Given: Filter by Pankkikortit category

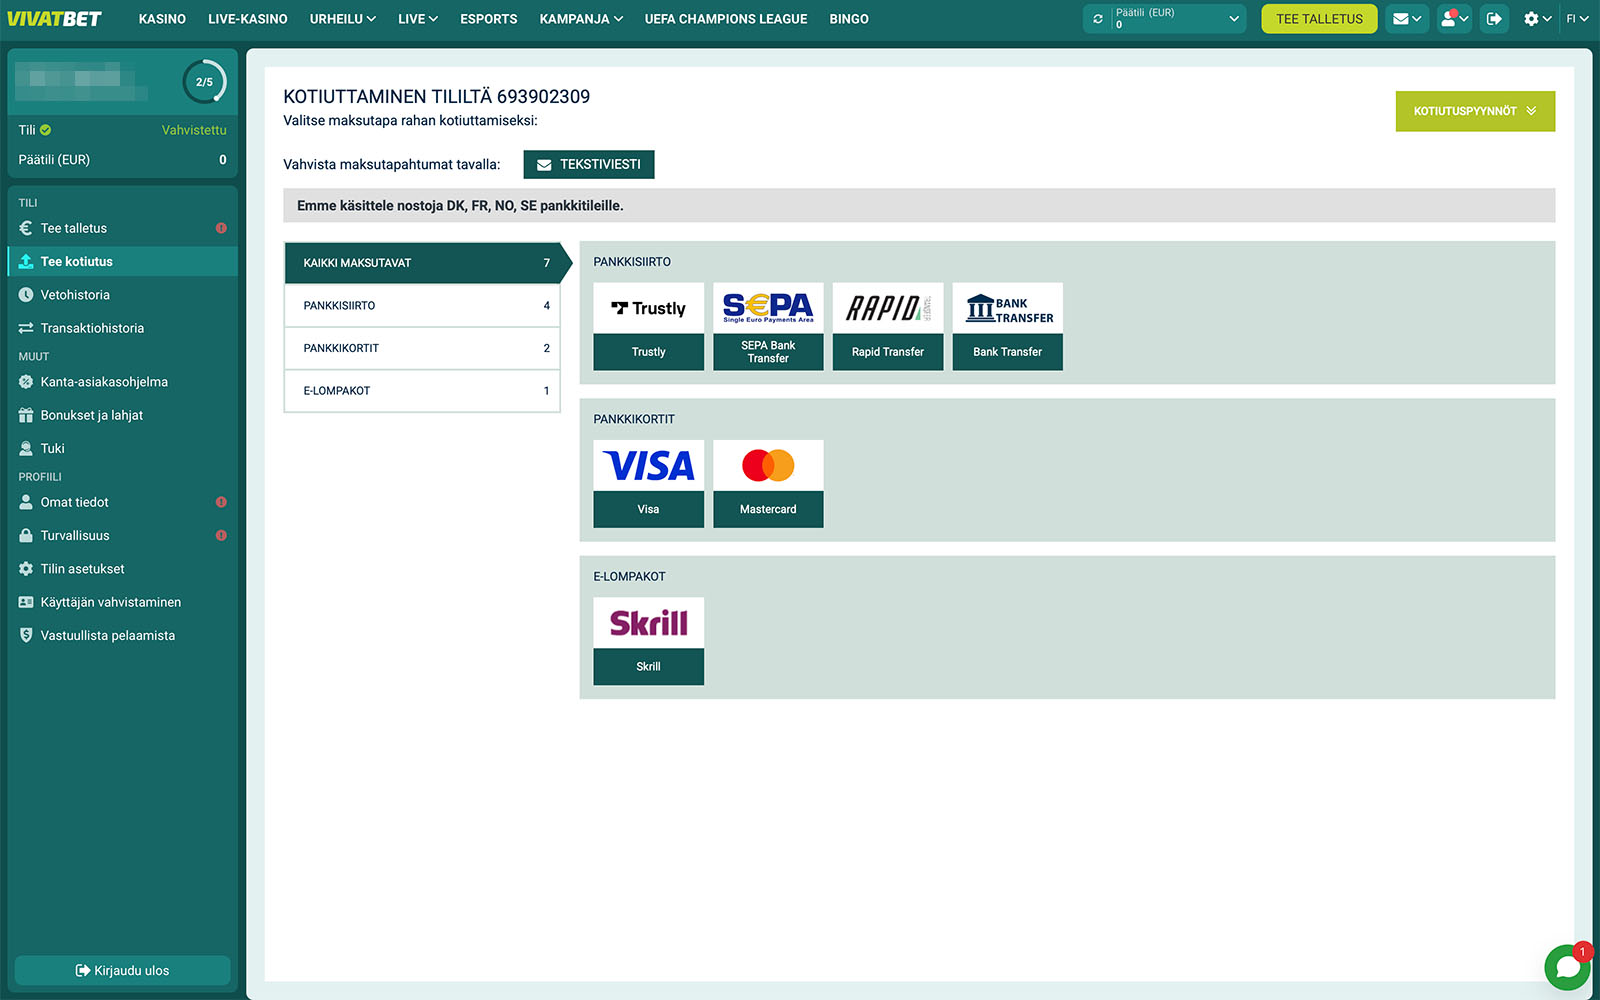Looking at the screenshot, I should (422, 348).
